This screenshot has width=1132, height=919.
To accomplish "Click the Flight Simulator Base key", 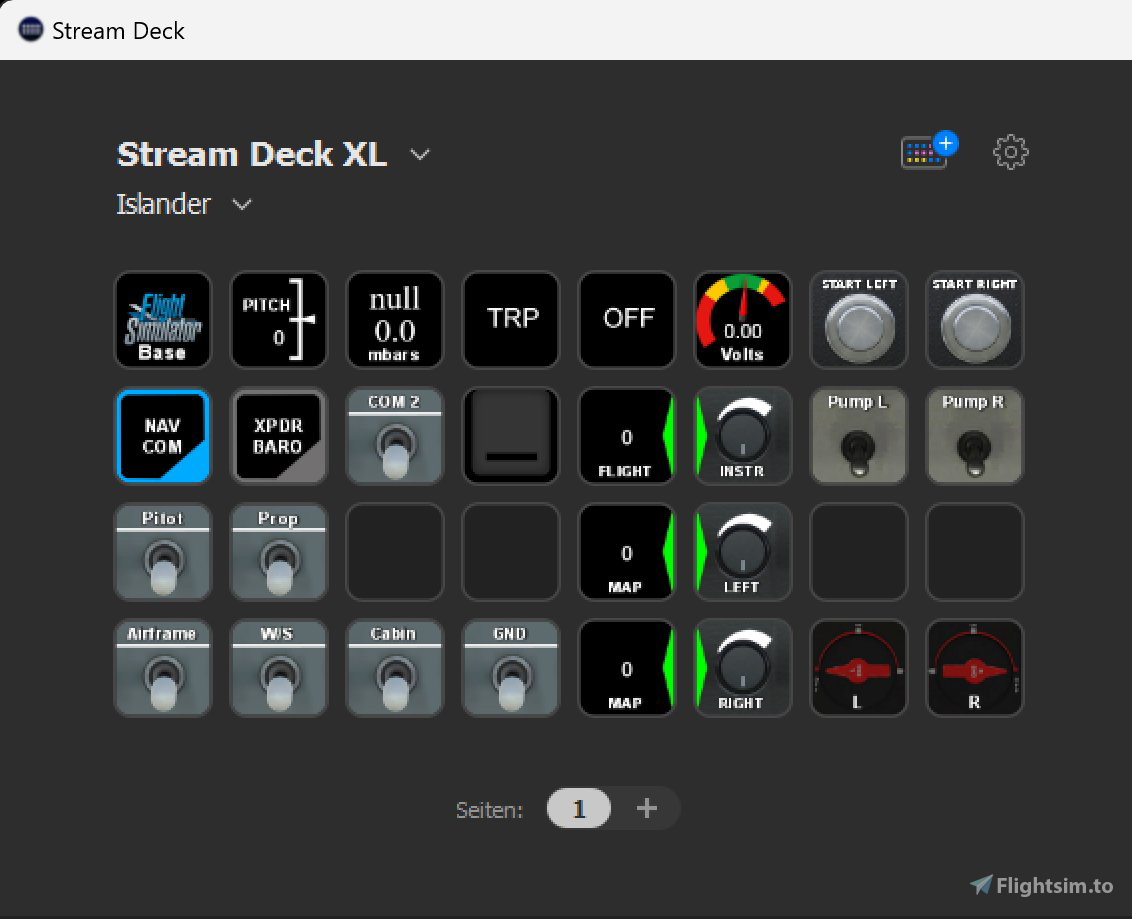I will [x=163, y=319].
